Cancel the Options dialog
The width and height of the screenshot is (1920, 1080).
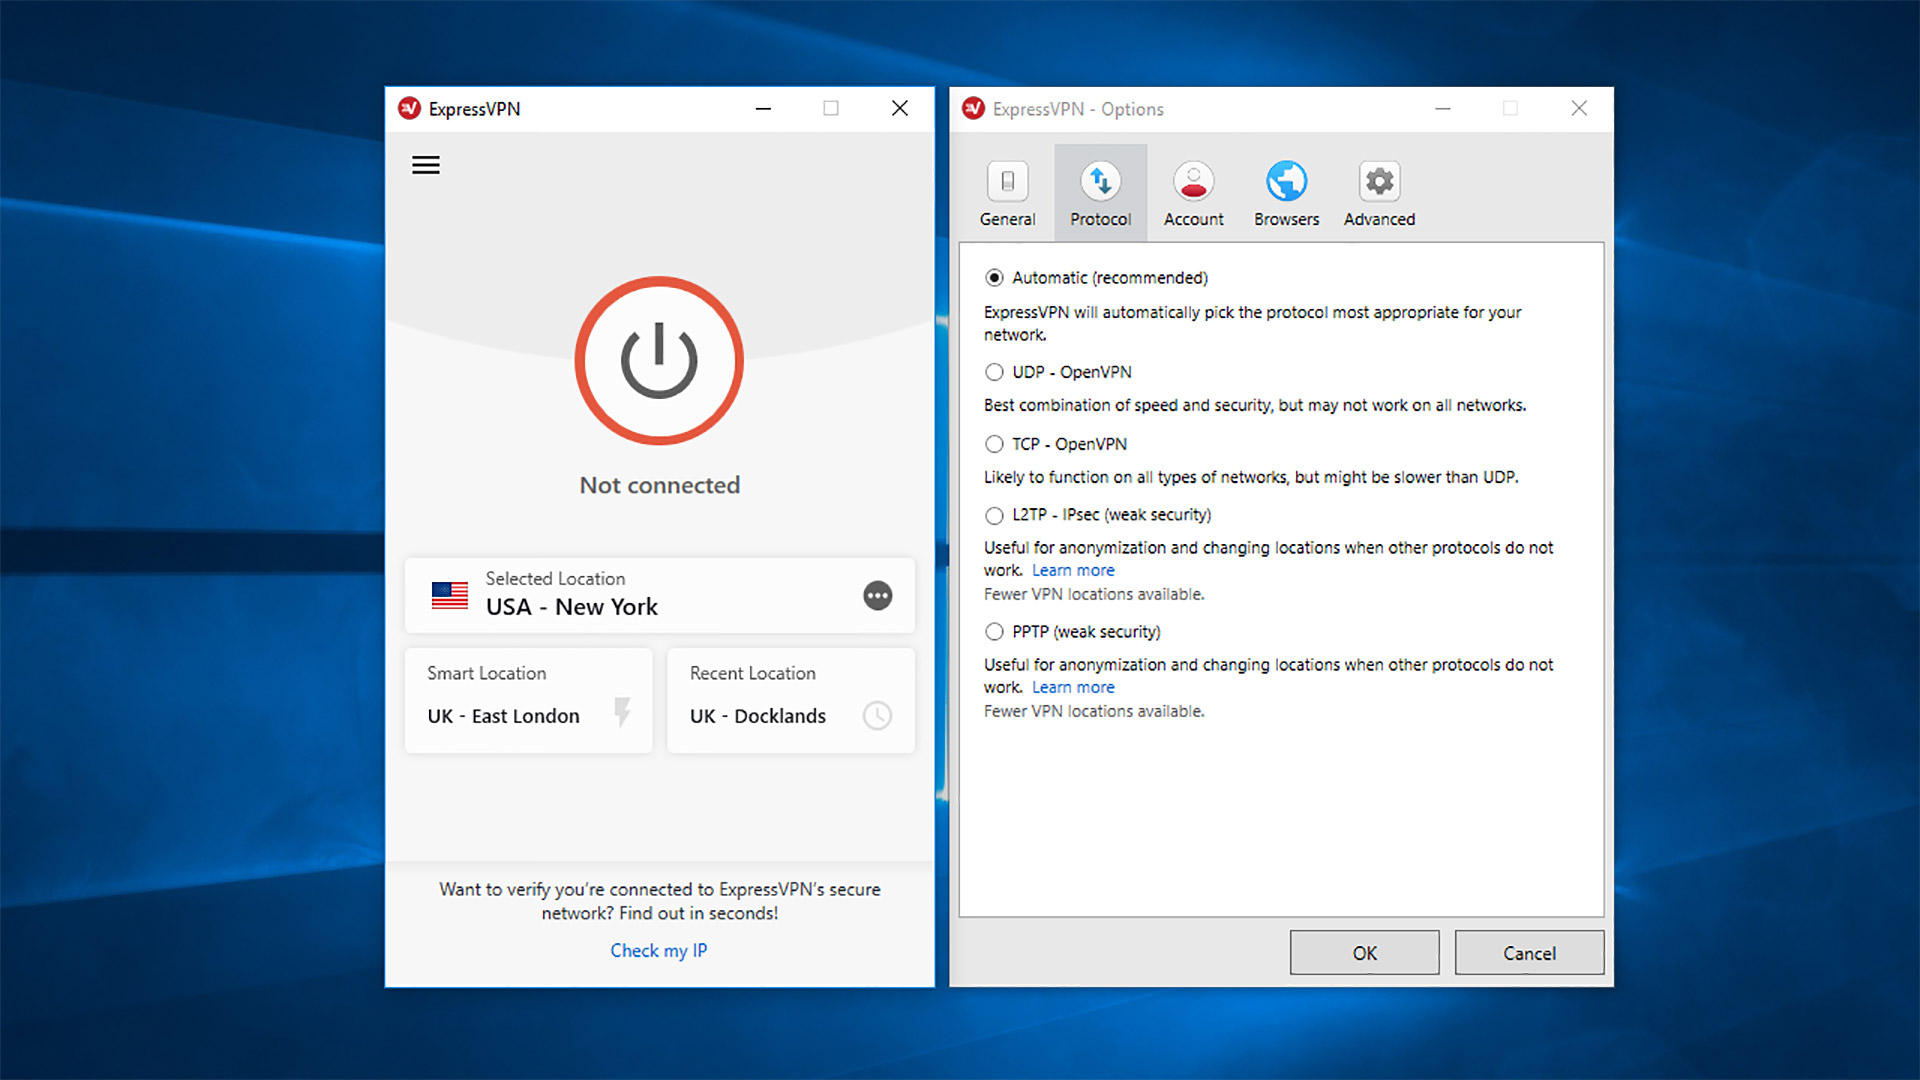(x=1529, y=953)
